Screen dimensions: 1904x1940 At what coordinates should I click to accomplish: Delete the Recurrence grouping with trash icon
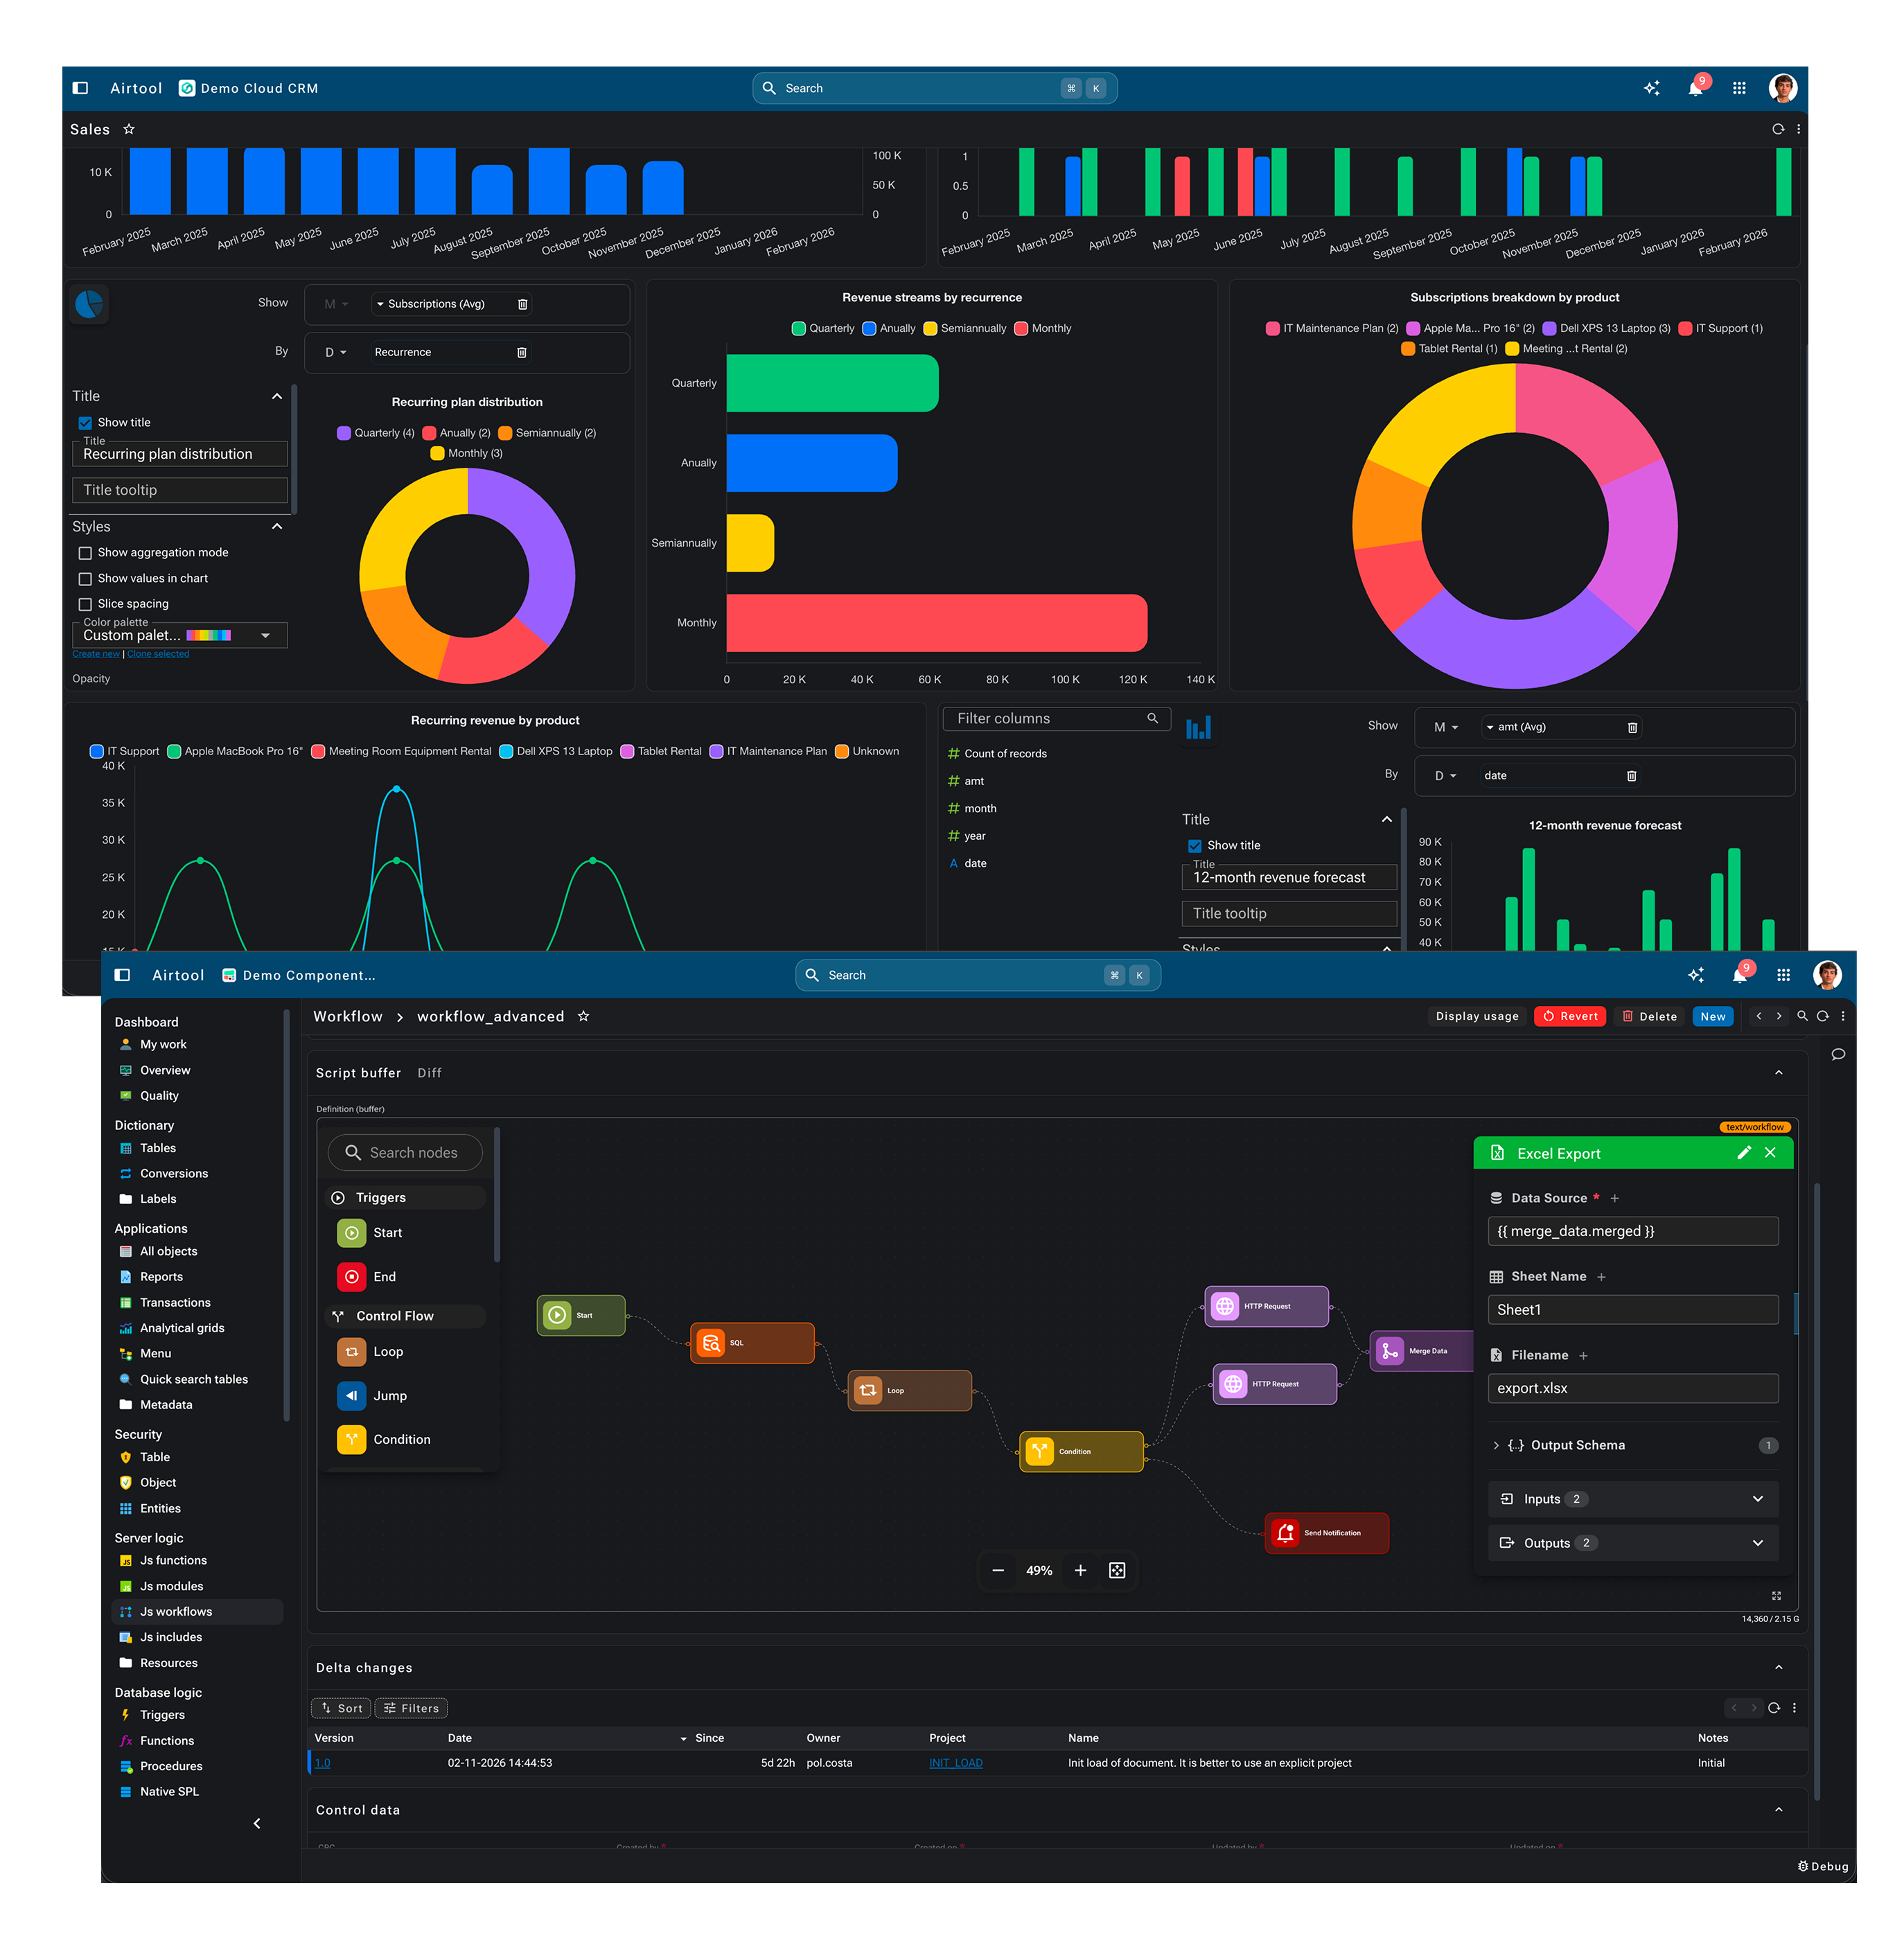(x=521, y=352)
